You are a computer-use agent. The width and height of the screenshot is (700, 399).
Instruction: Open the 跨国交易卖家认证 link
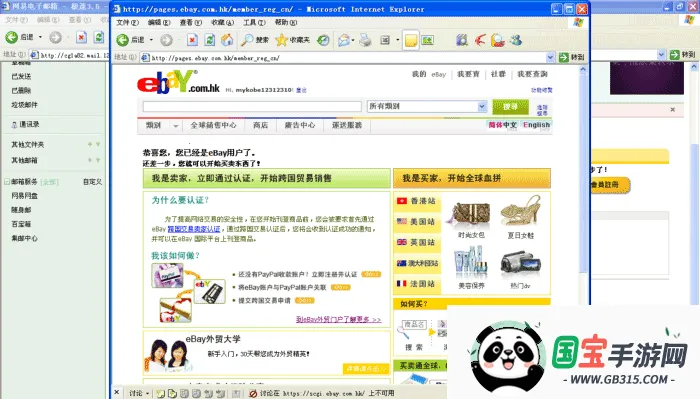[x=194, y=229]
